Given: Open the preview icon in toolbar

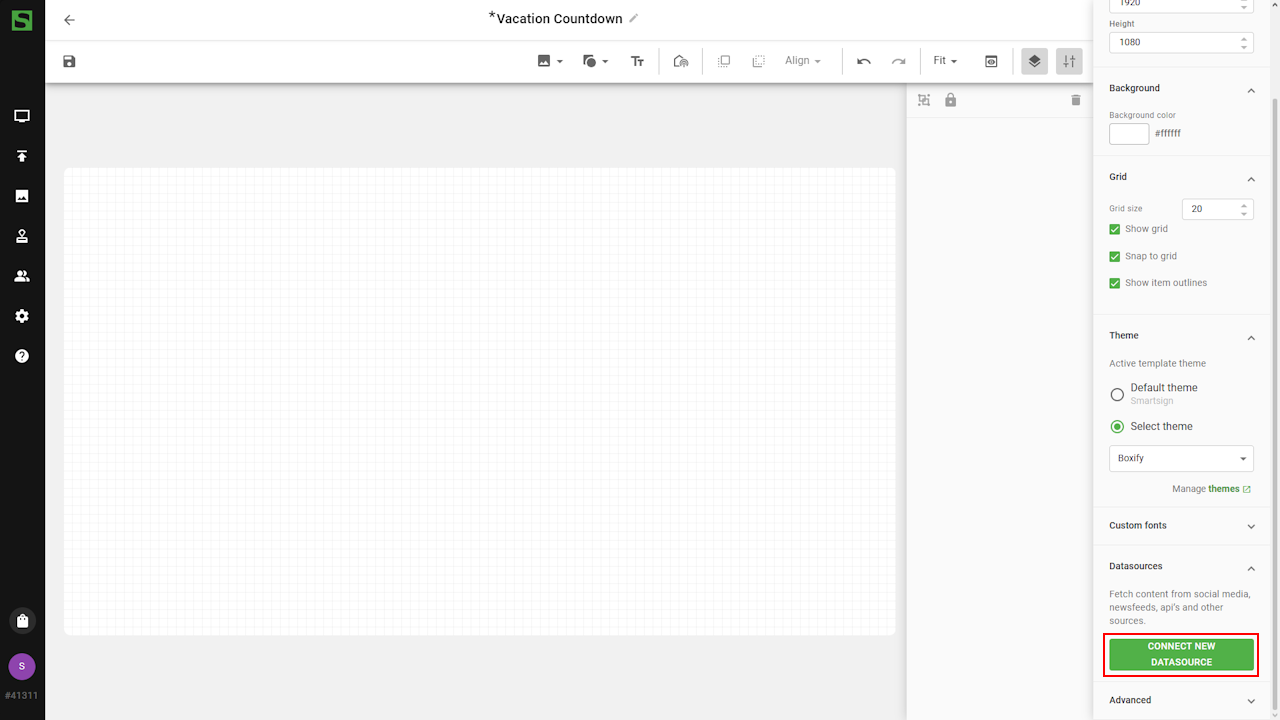Looking at the screenshot, I should click(991, 61).
